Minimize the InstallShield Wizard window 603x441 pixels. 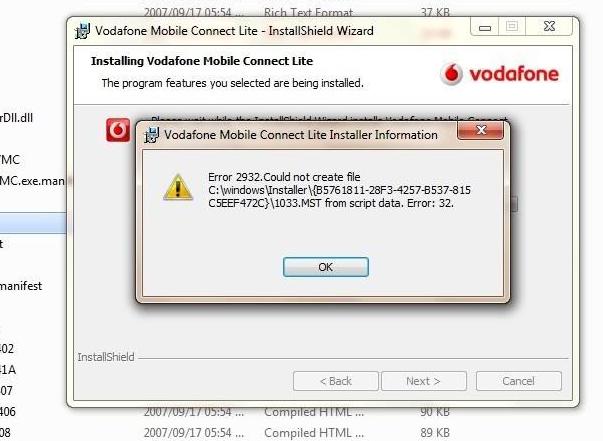[x=485, y=27]
